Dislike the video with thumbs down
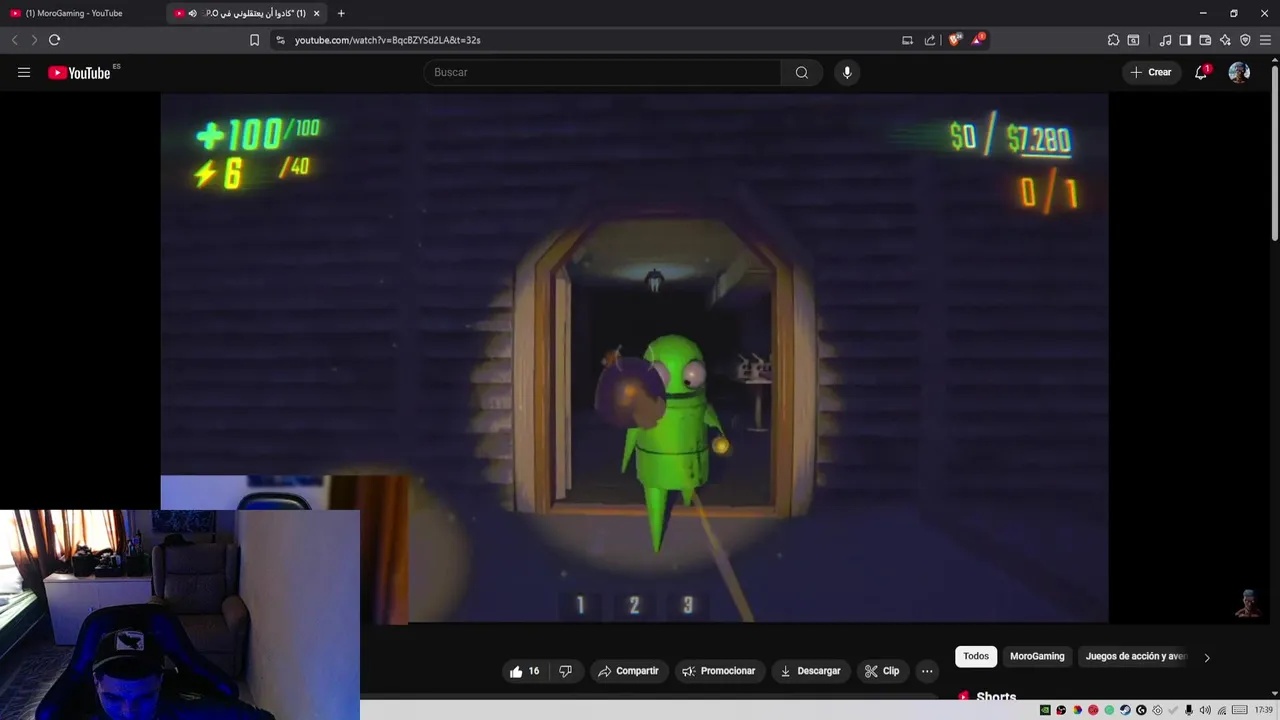 565,671
